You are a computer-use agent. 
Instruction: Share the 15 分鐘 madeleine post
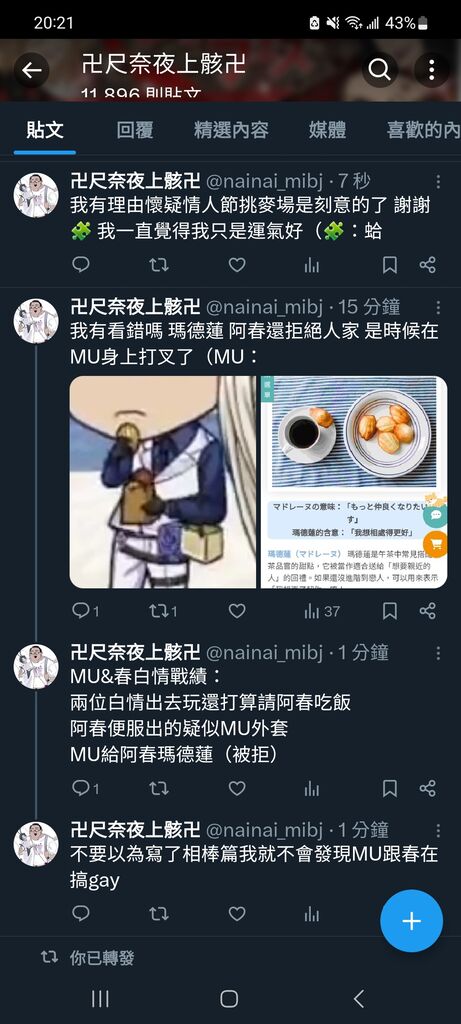(x=428, y=611)
